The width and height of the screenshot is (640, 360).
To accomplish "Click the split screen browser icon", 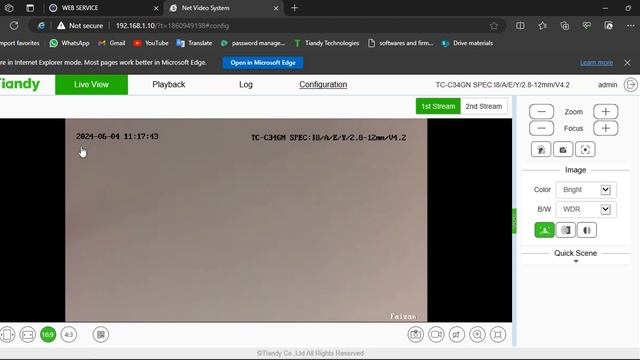I will click(520, 26).
